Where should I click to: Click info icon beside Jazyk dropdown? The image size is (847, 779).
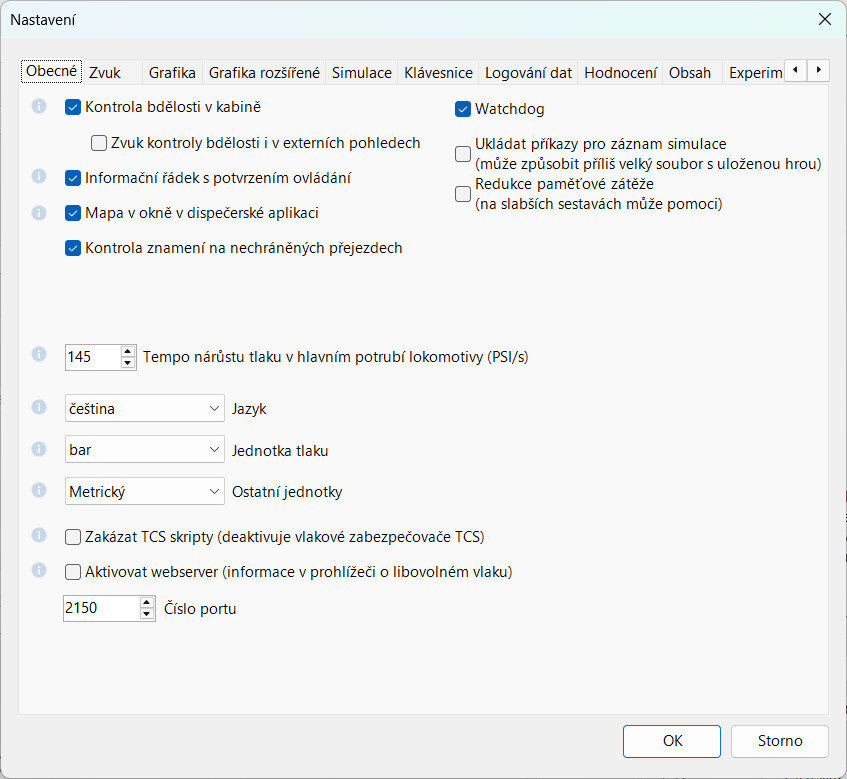click(39, 408)
